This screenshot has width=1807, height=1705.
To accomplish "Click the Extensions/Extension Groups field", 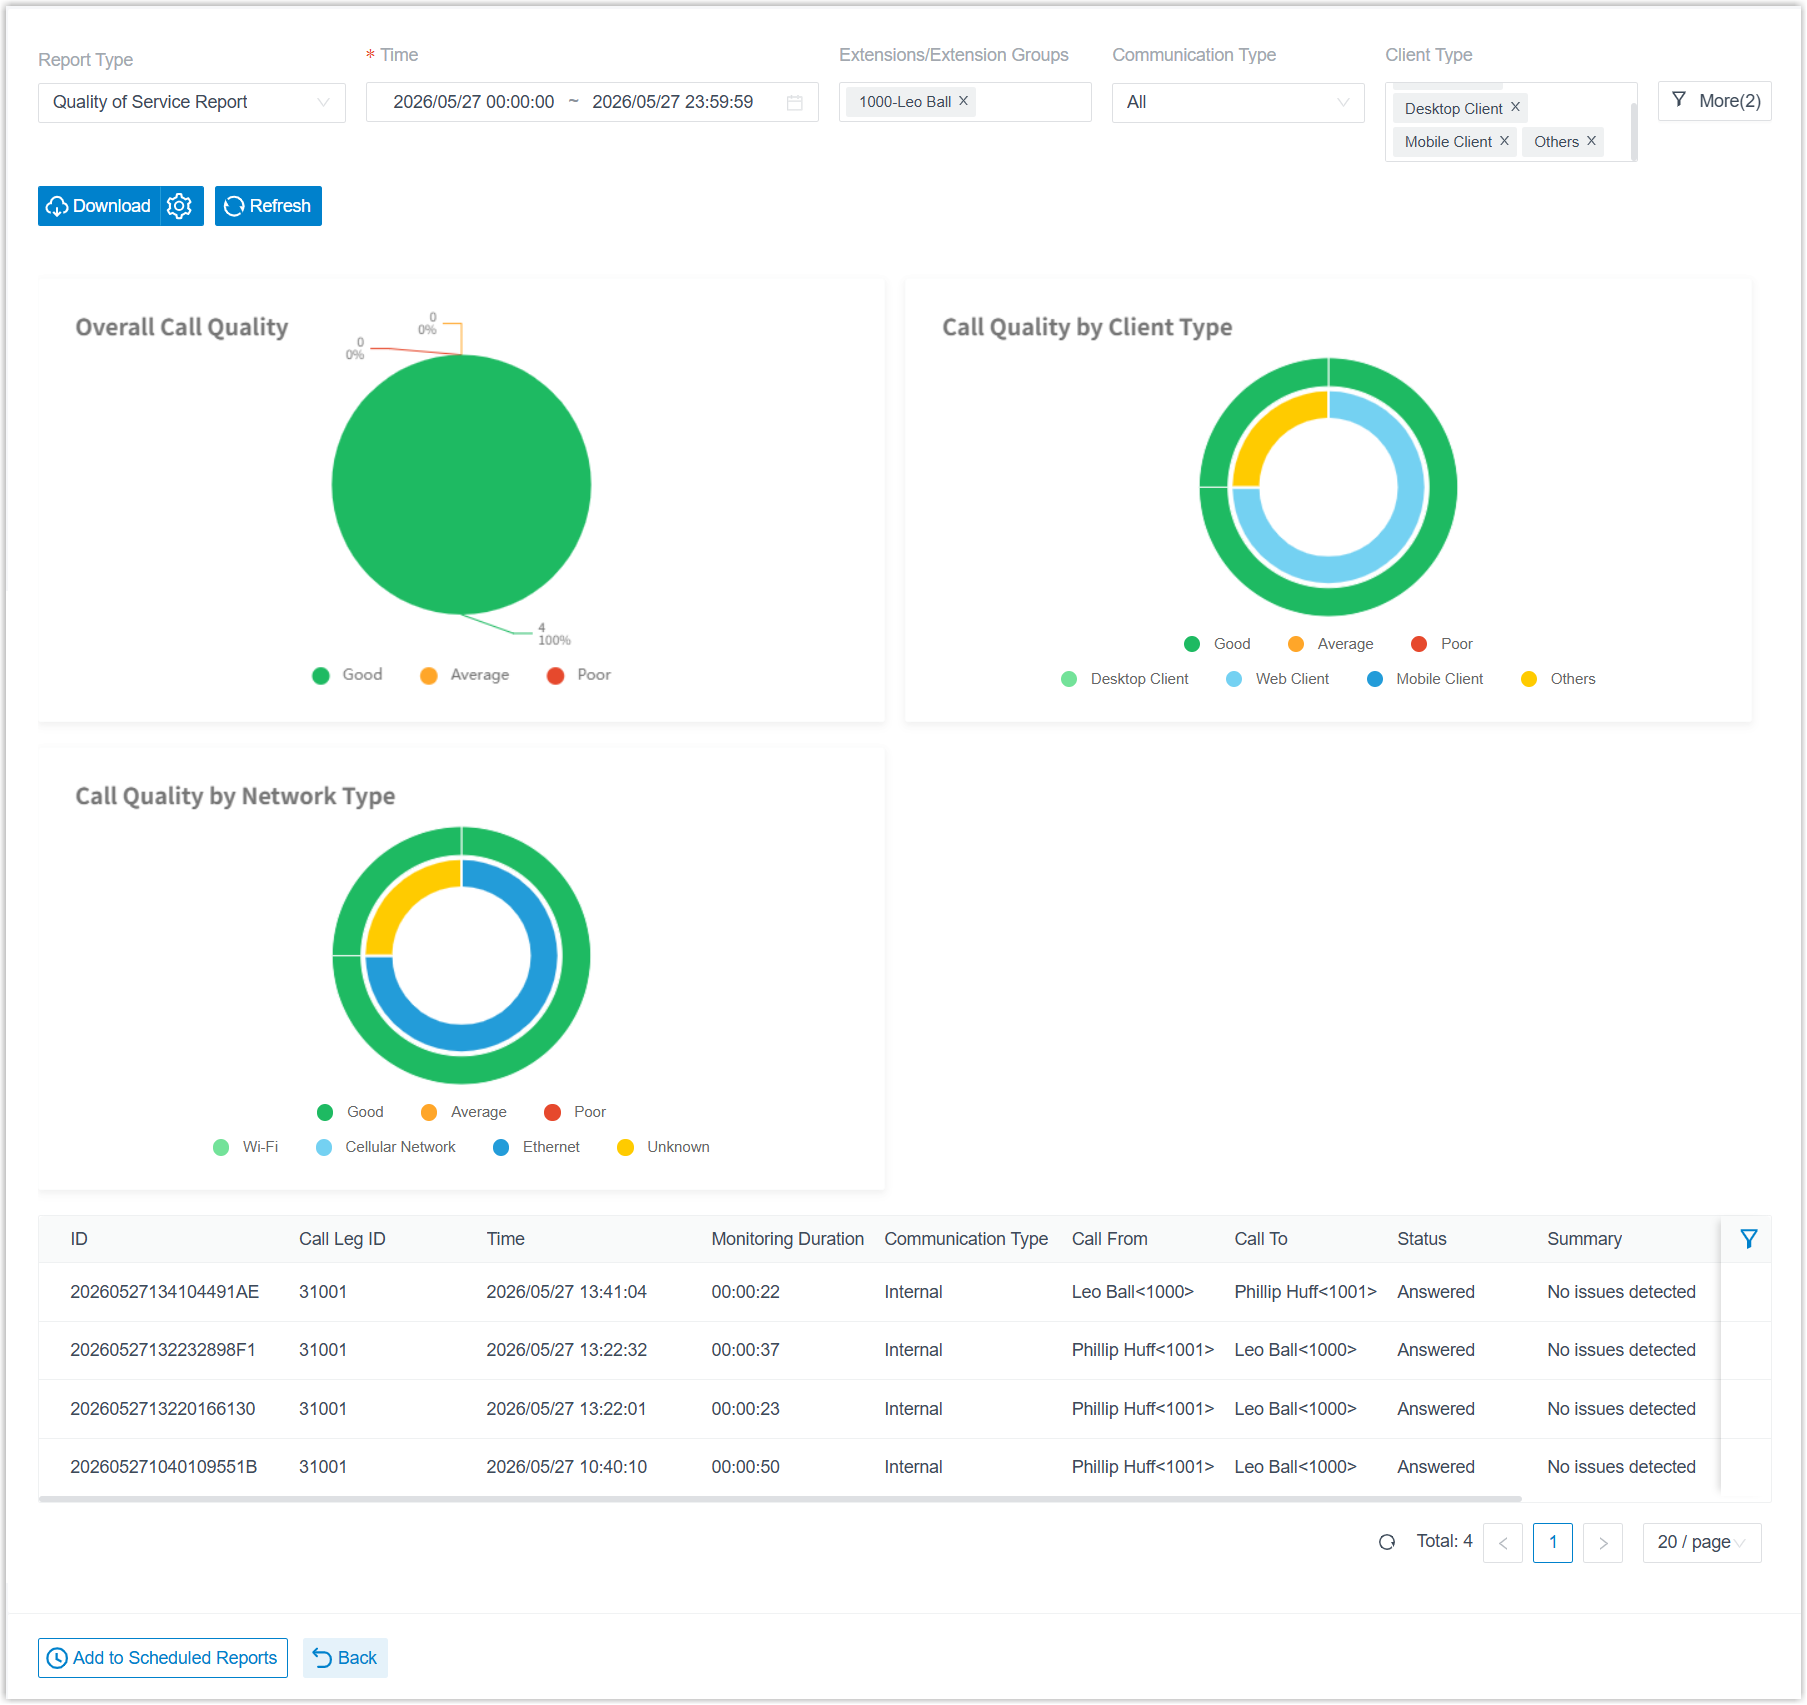I will (965, 102).
